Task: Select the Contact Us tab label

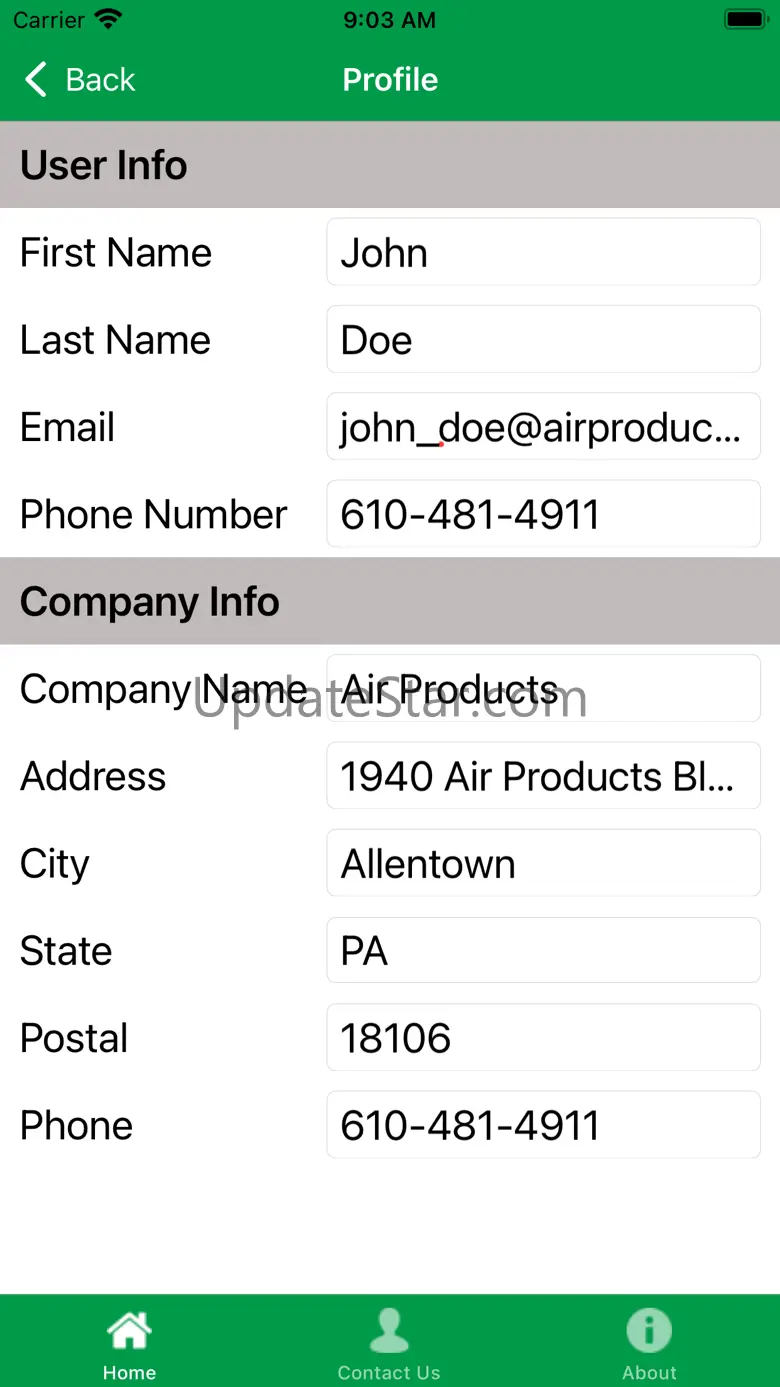Action: (389, 1373)
